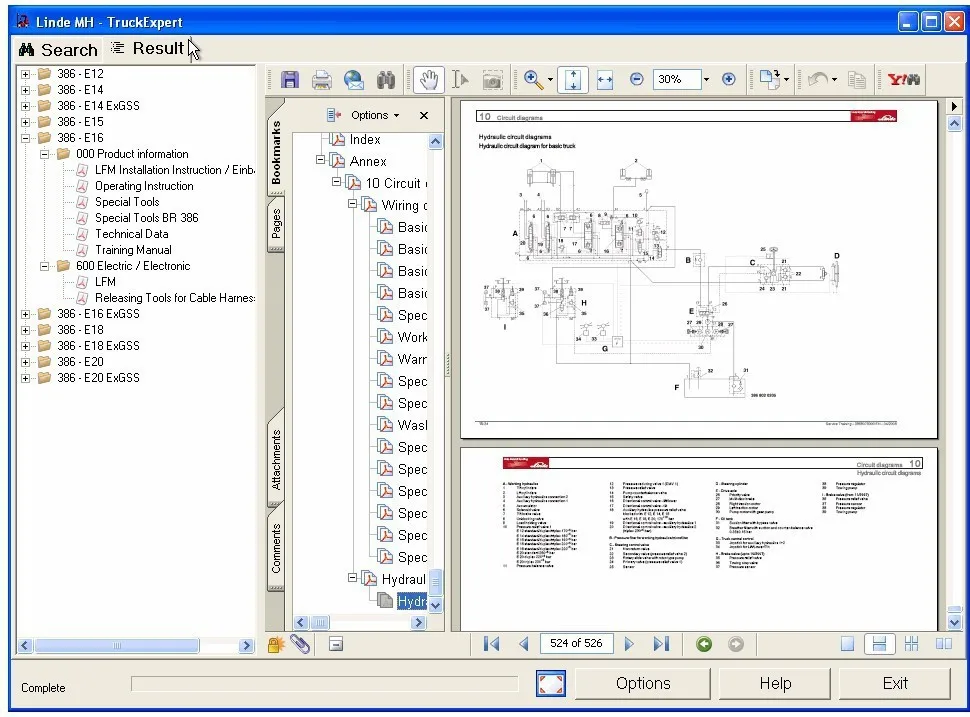The width and height of the screenshot is (970, 717).
Task: Choose the text Select tool
Action: [460, 79]
